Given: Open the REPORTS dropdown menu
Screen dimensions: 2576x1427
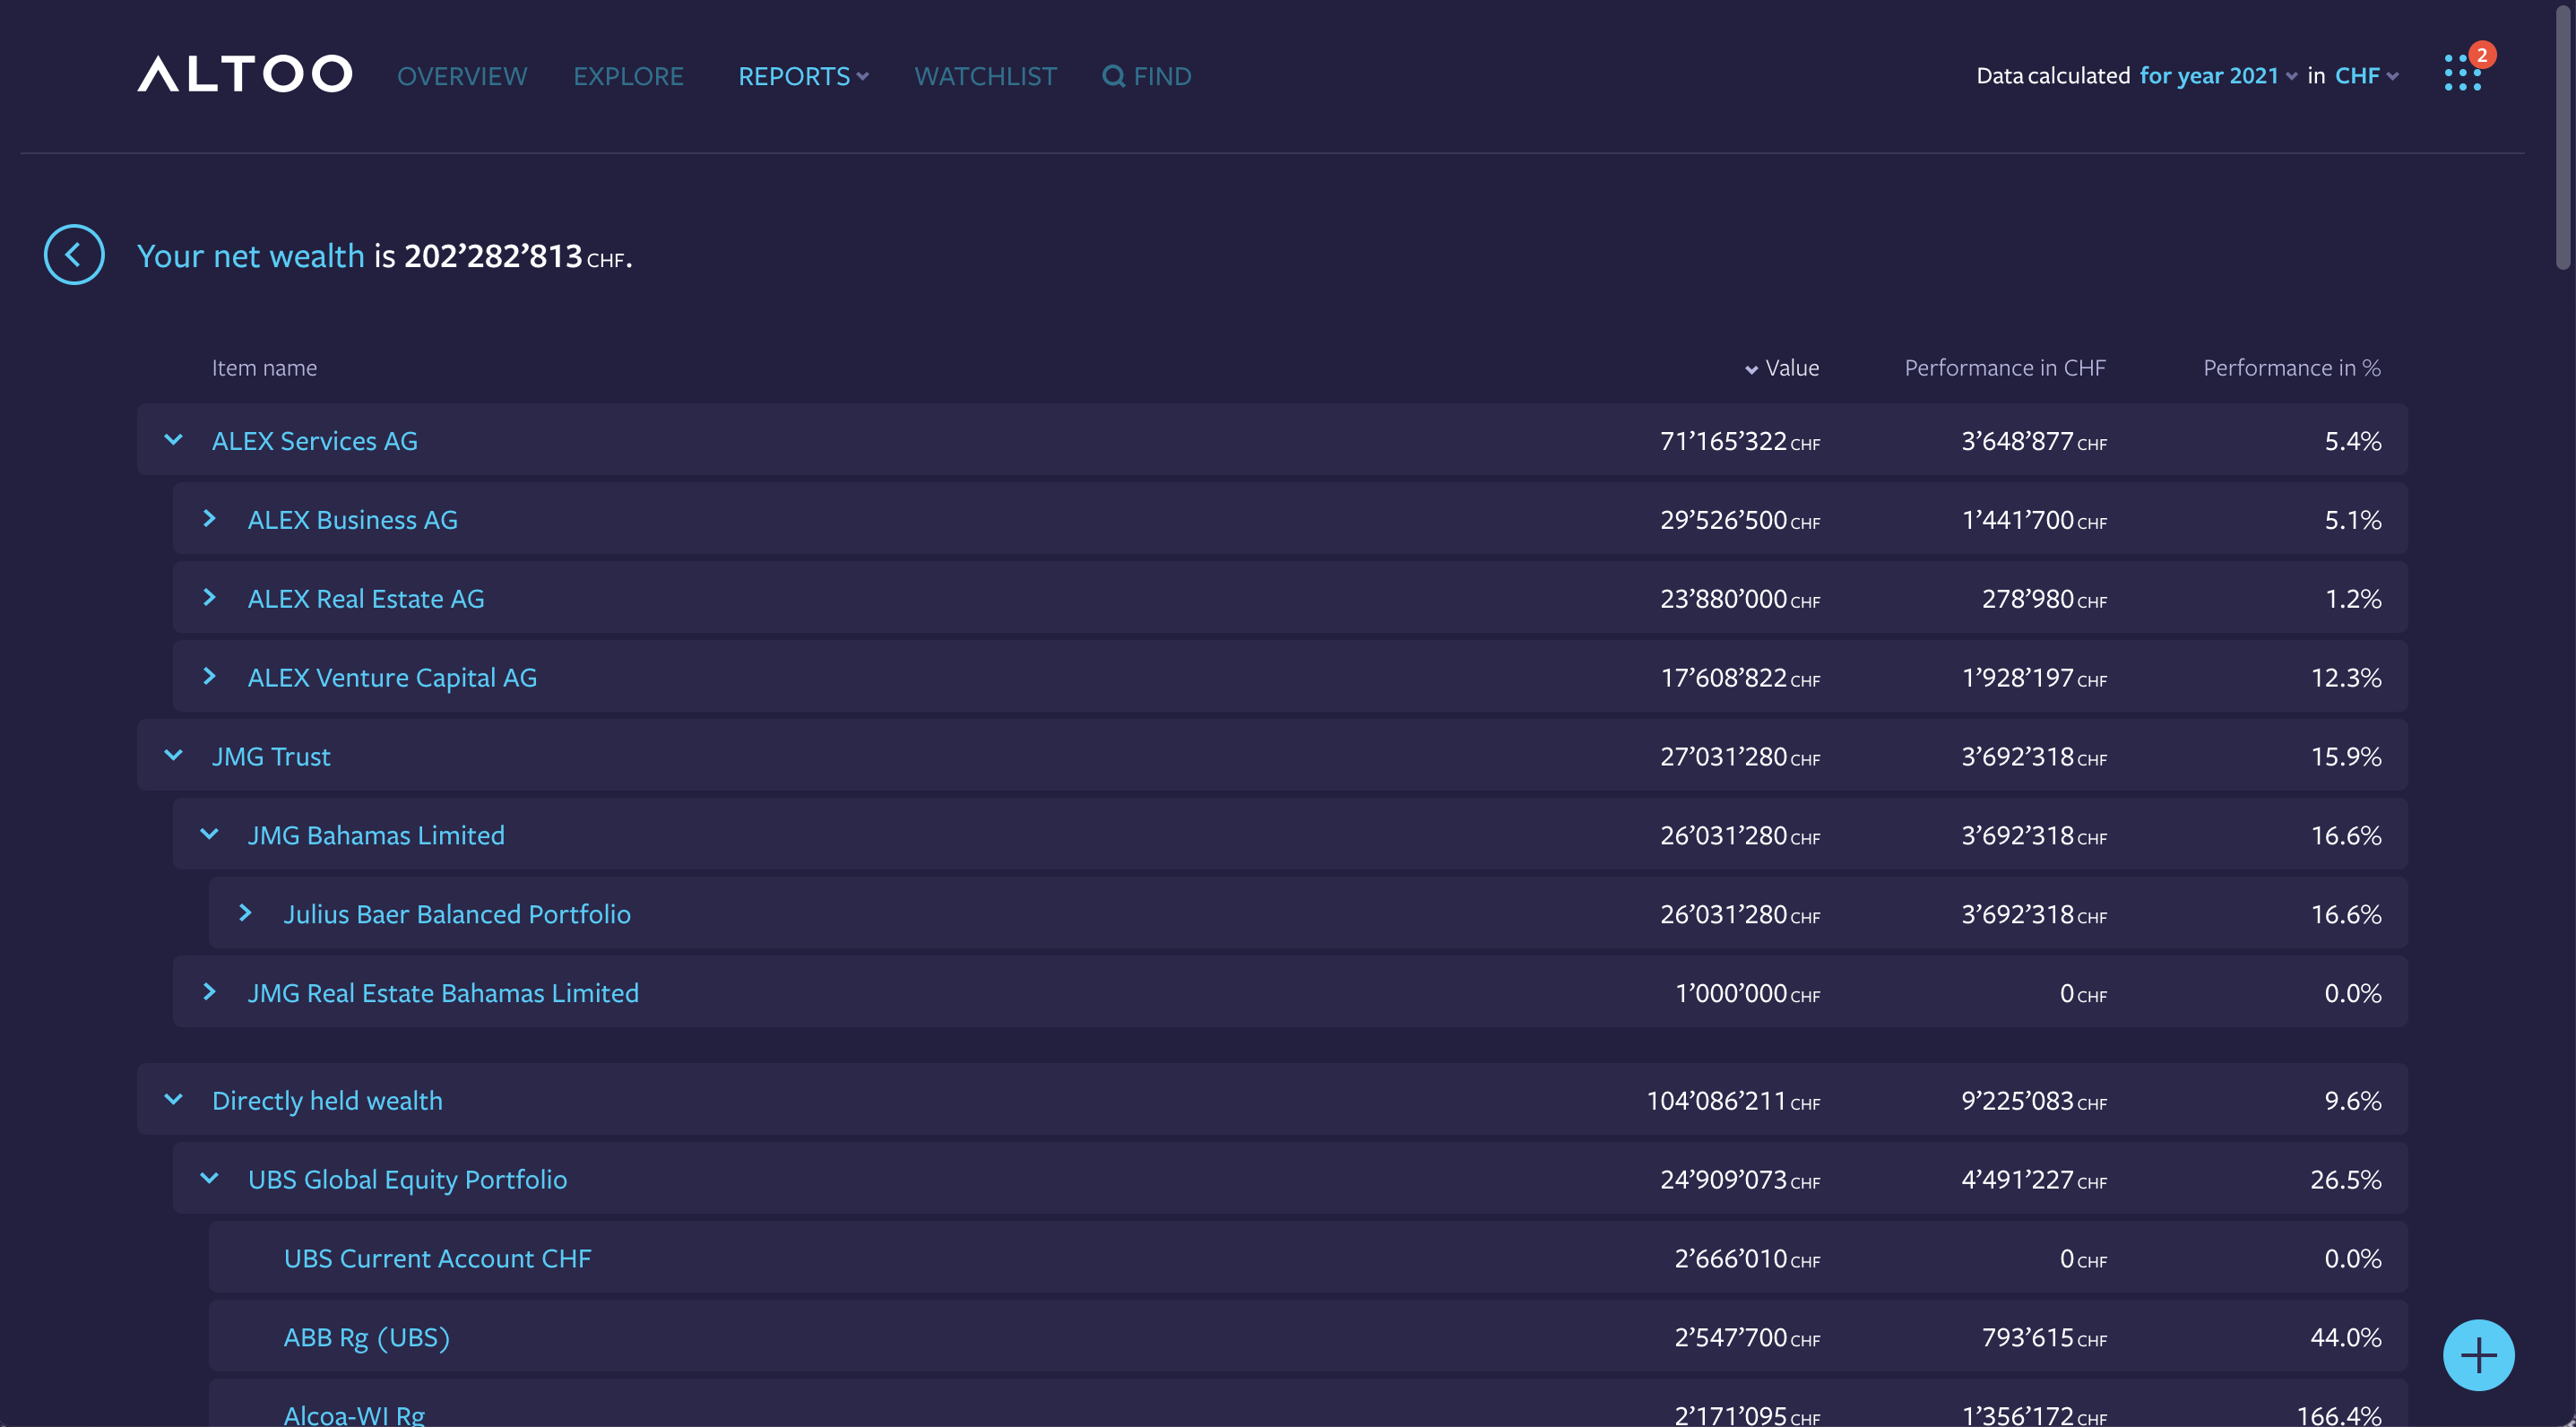Looking at the screenshot, I should pos(803,76).
